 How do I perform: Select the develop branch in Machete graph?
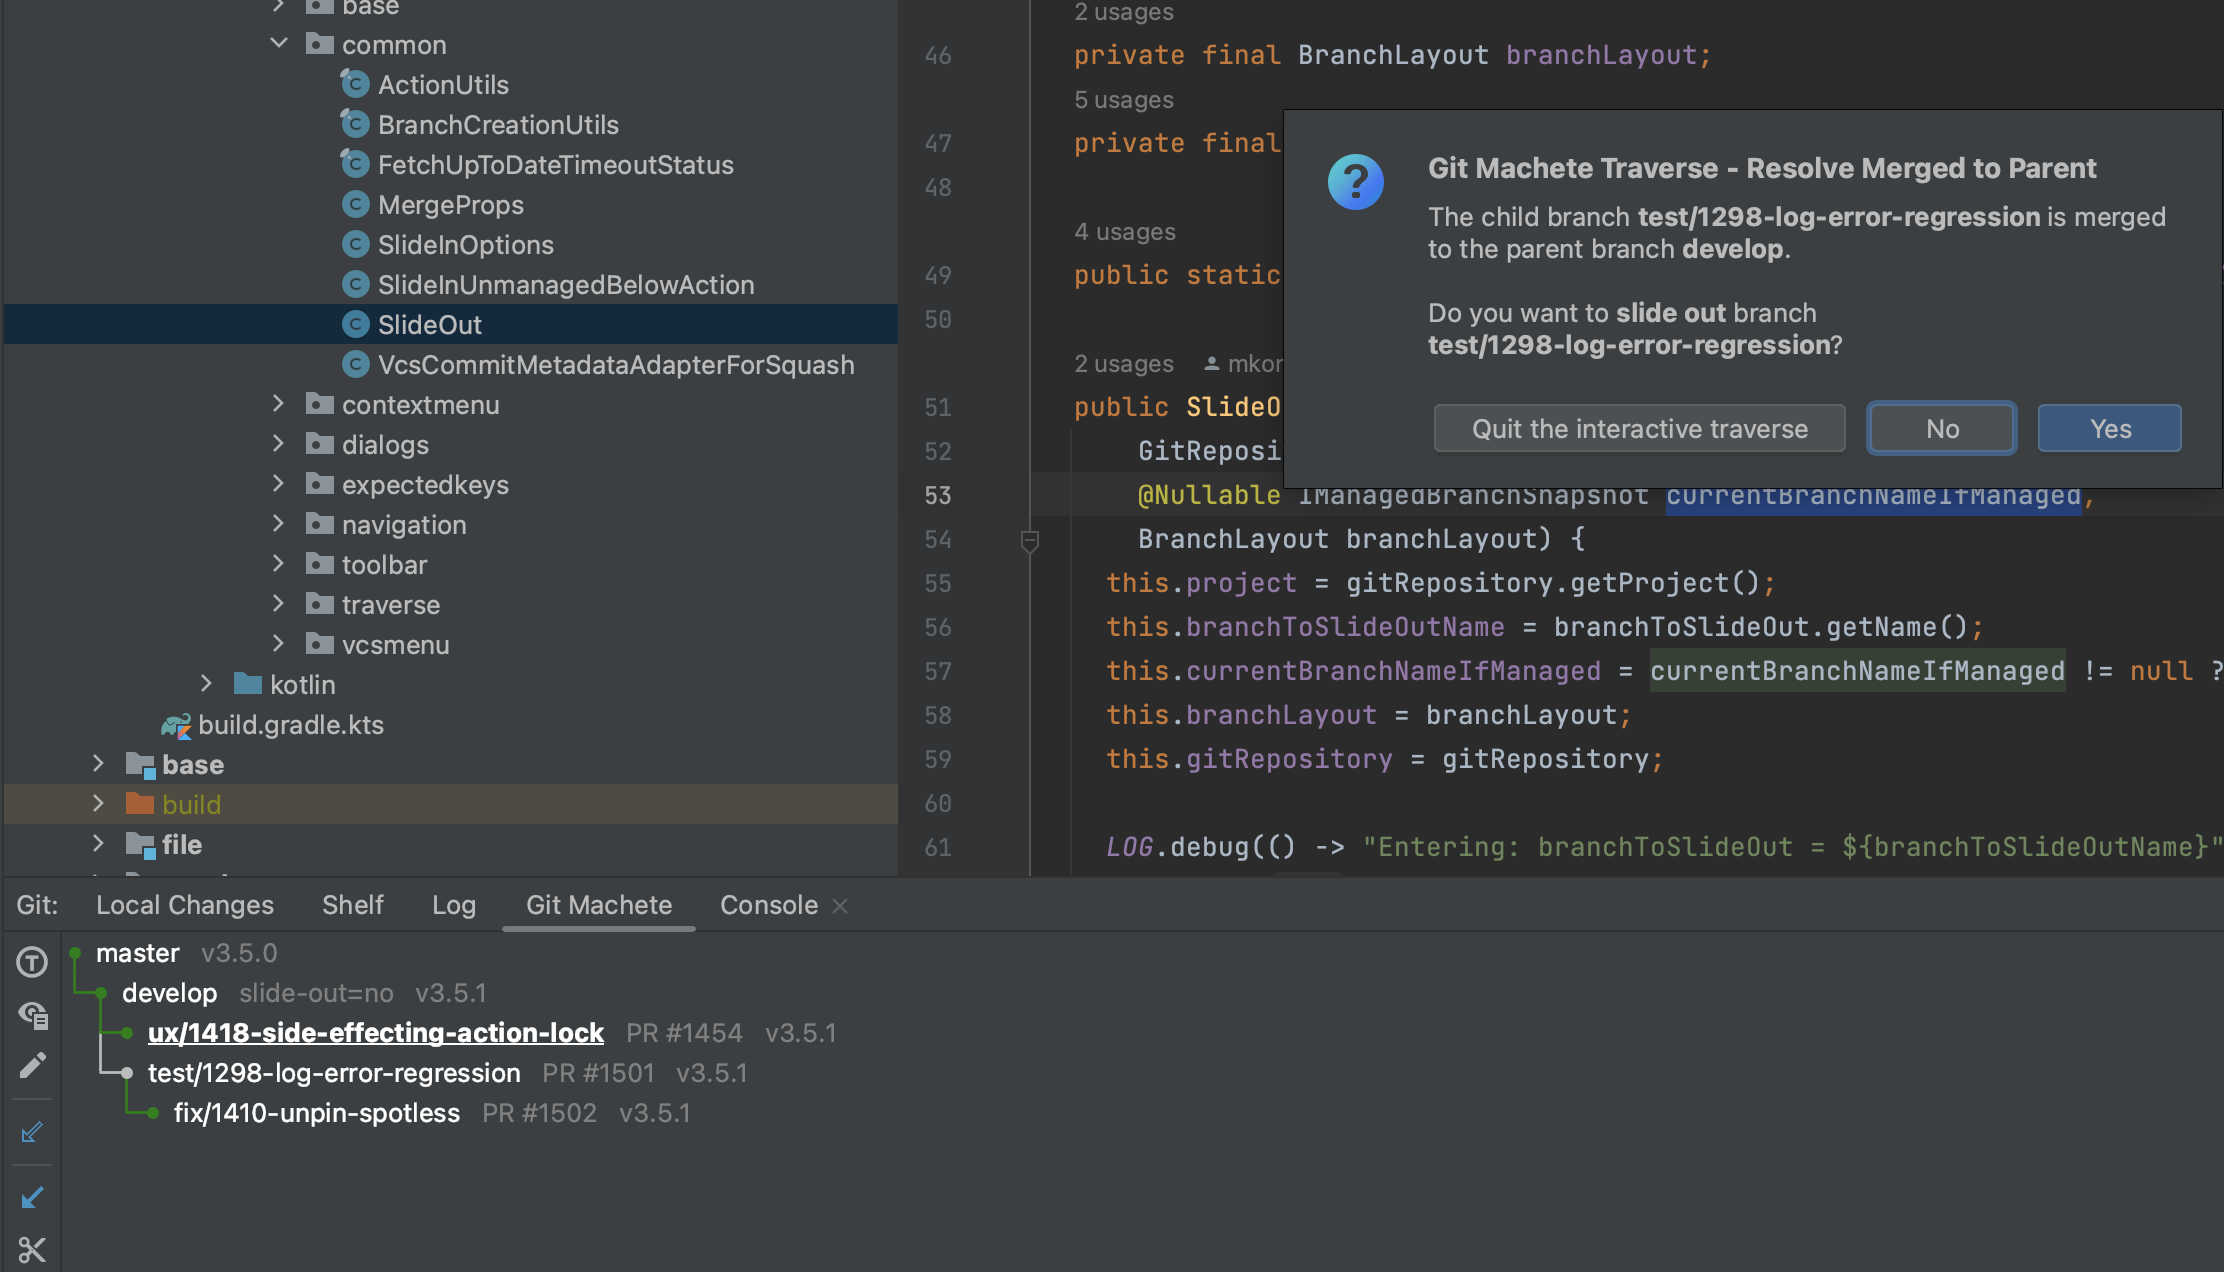(x=169, y=992)
